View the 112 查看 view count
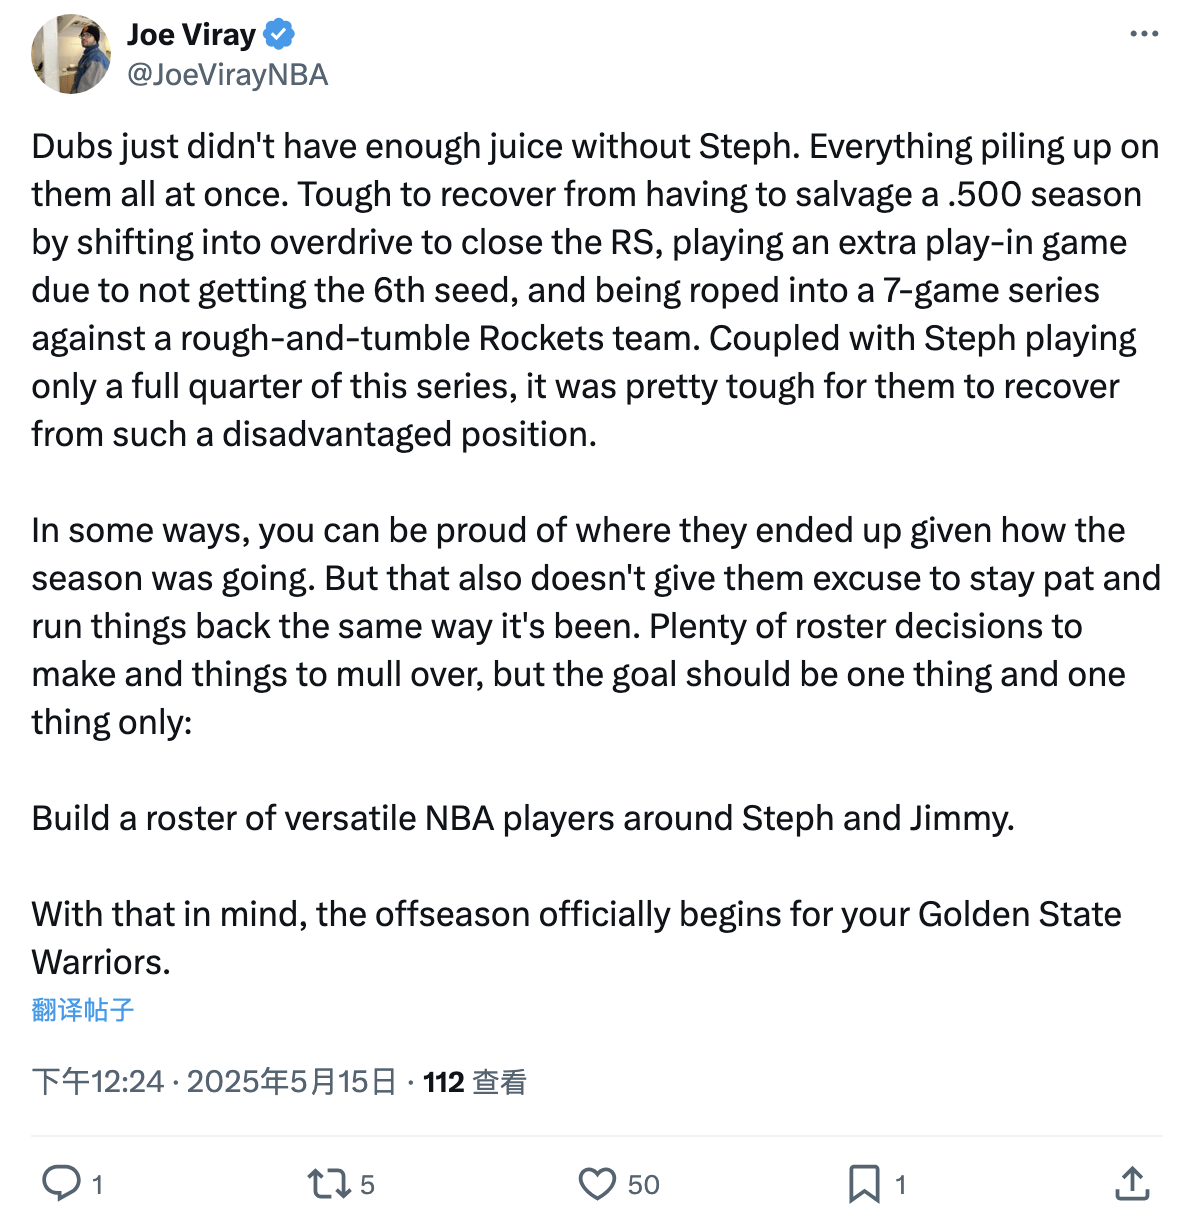Viewport: 1182px width, 1220px height. point(474,1082)
